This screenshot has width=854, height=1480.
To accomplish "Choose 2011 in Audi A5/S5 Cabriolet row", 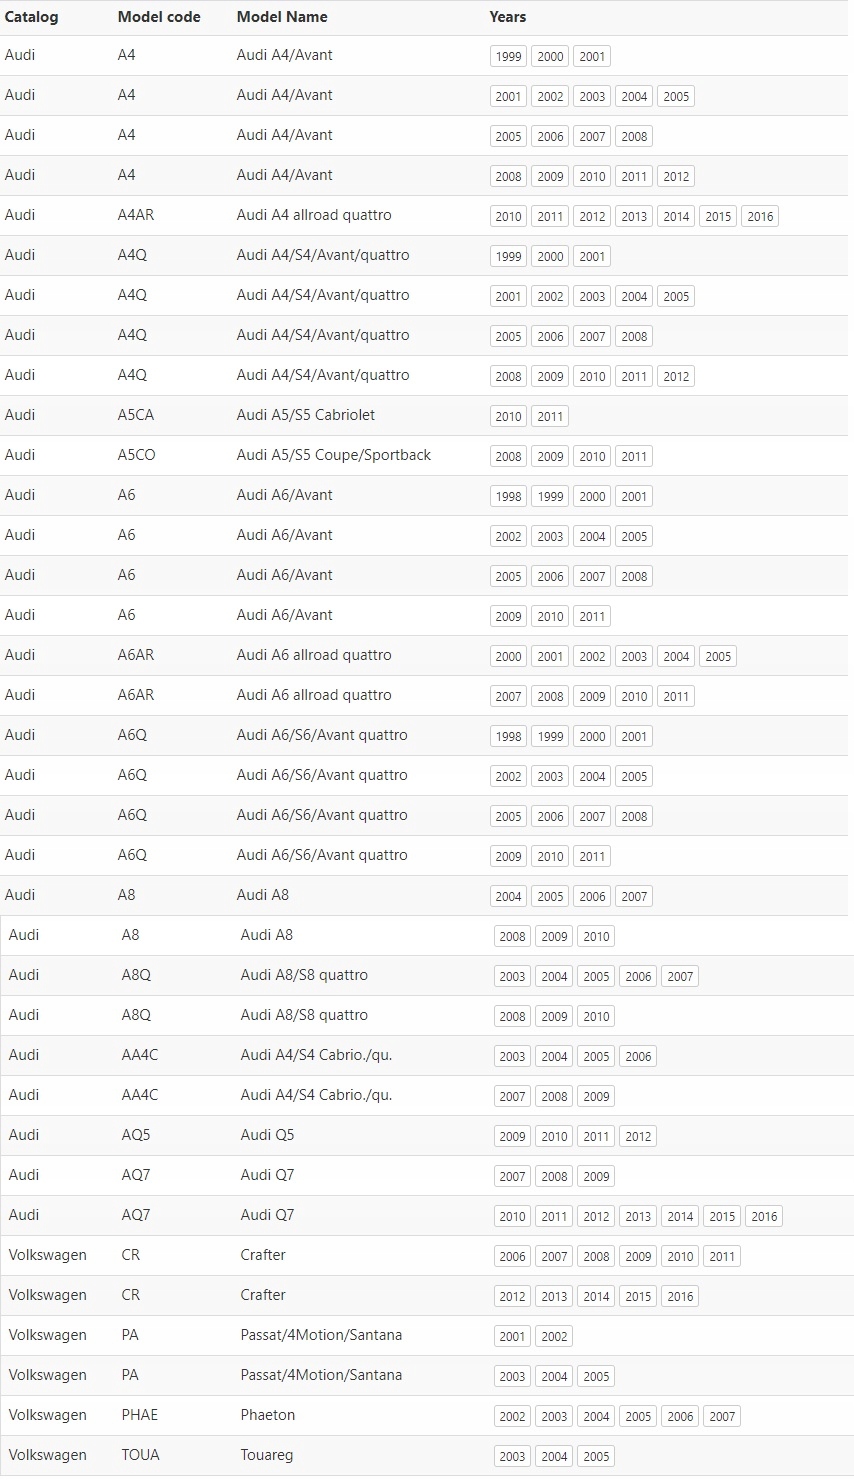I will click(550, 416).
